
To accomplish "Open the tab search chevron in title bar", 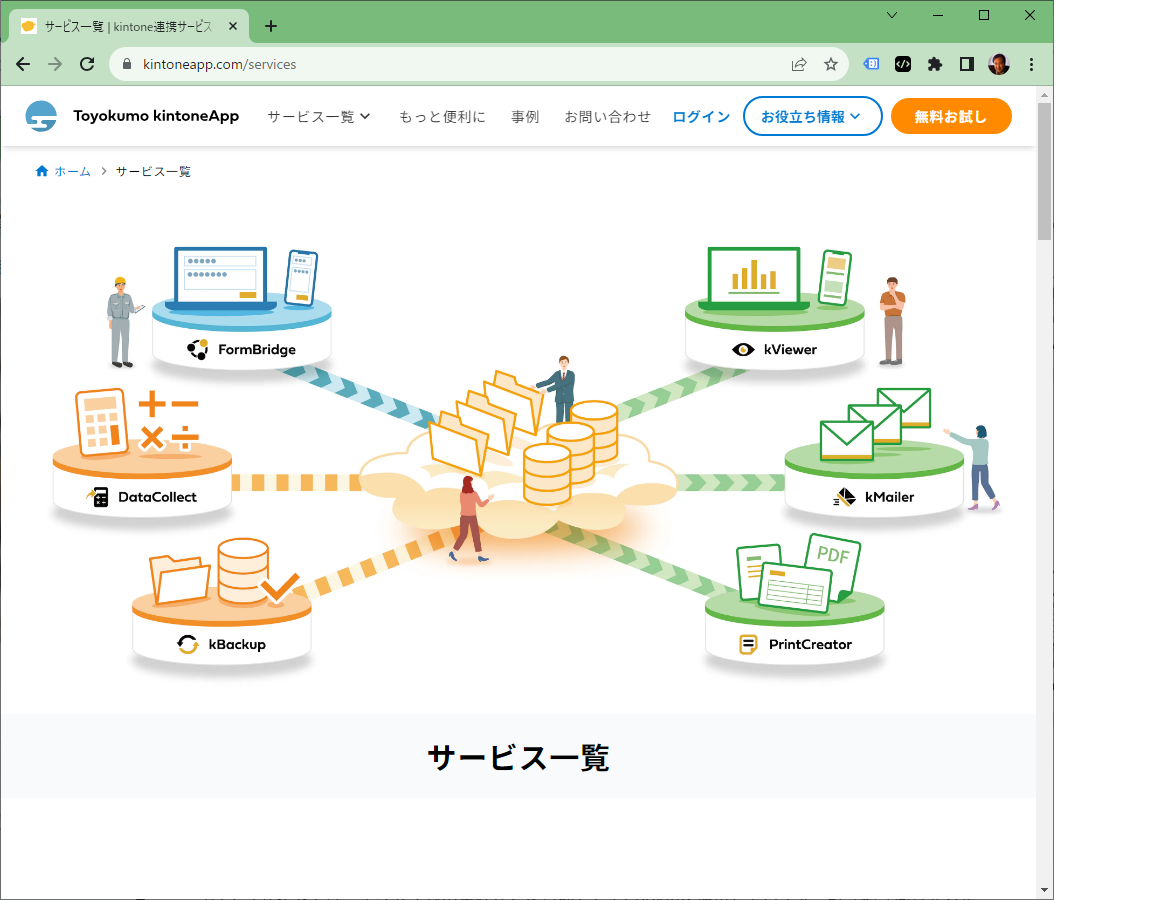I will tap(892, 15).
